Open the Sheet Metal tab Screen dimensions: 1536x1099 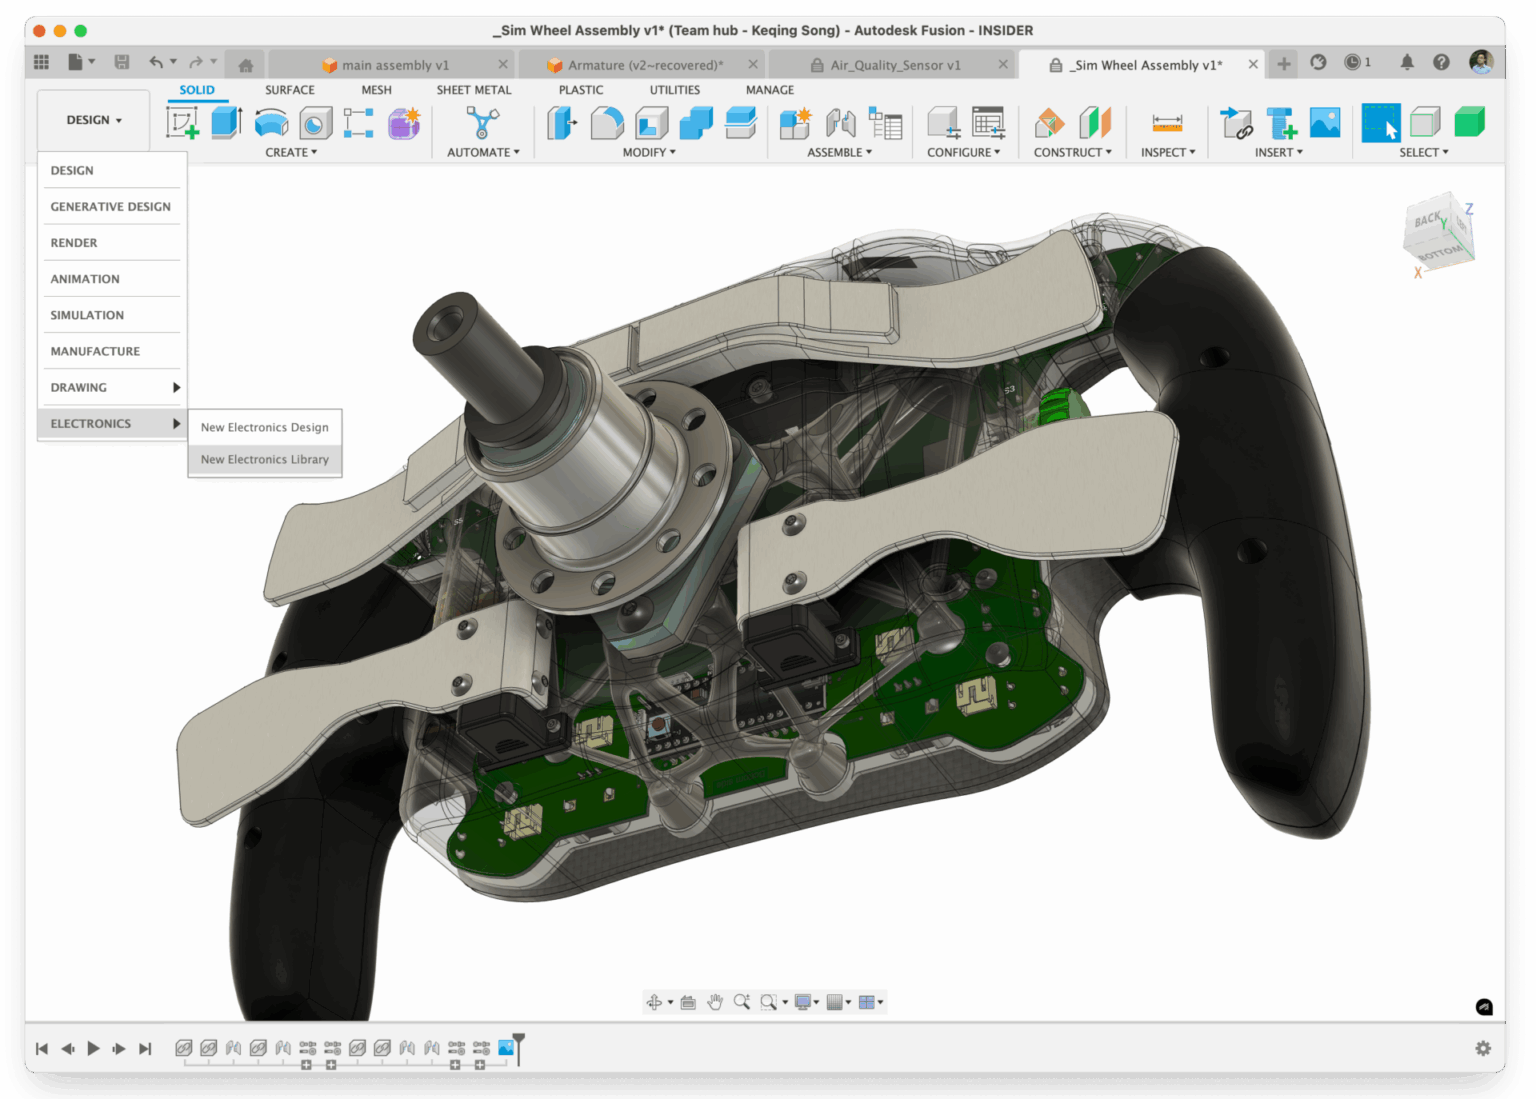coord(474,89)
